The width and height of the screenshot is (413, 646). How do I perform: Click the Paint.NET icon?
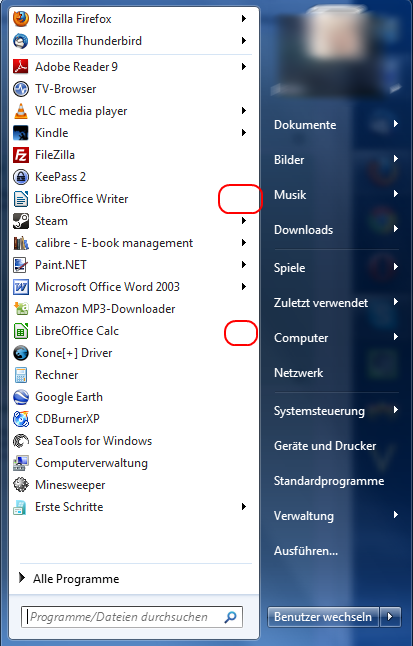click(x=21, y=265)
